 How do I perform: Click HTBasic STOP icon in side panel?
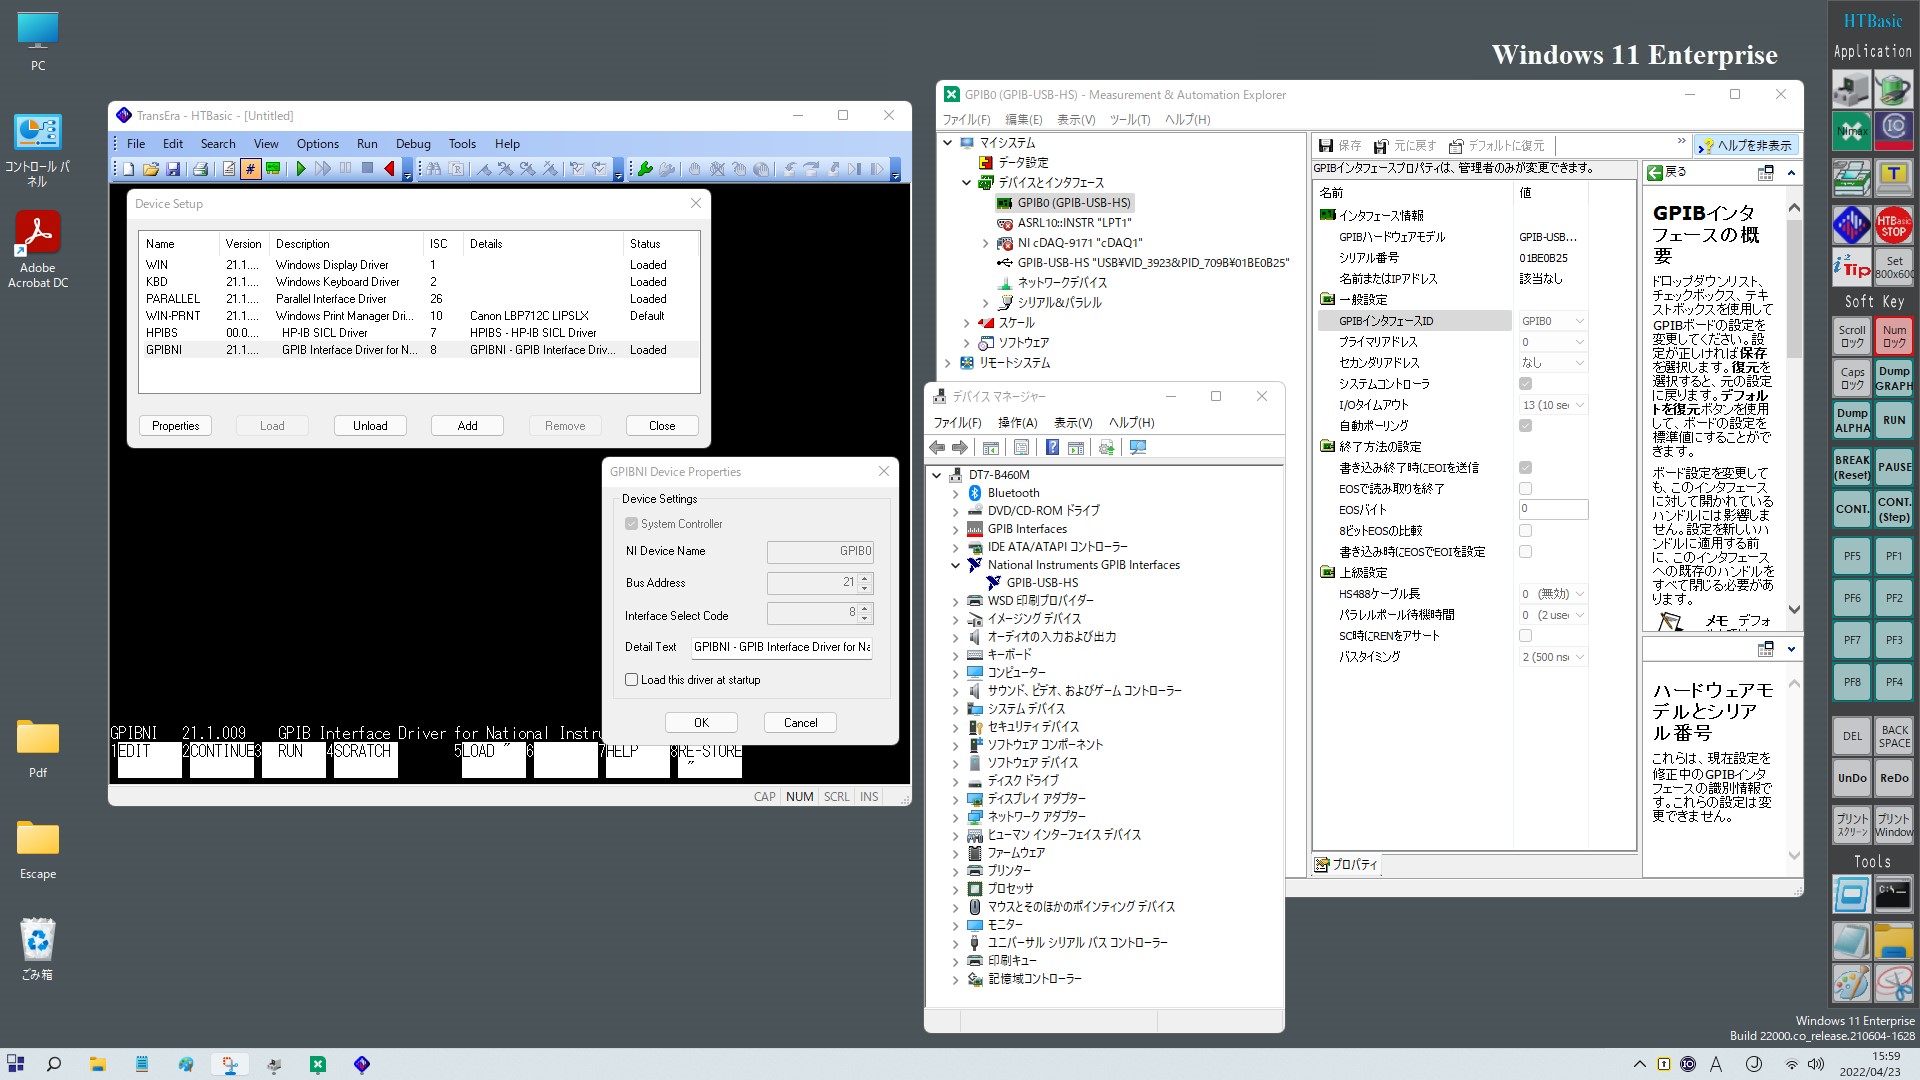pyautogui.click(x=1893, y=225)
